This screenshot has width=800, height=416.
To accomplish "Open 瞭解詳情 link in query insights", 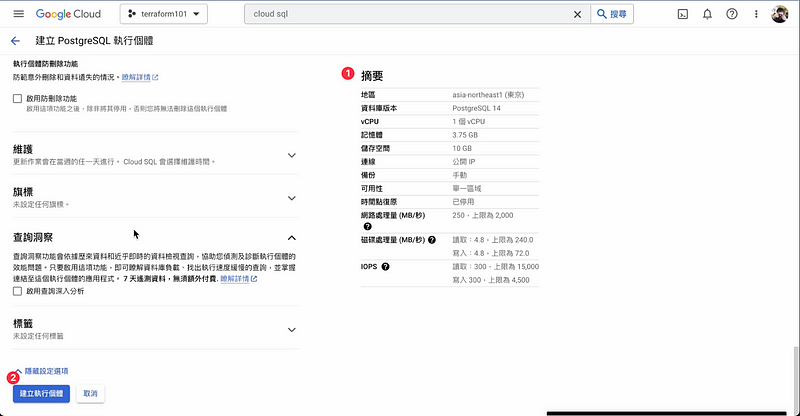I will click(239, 279).
